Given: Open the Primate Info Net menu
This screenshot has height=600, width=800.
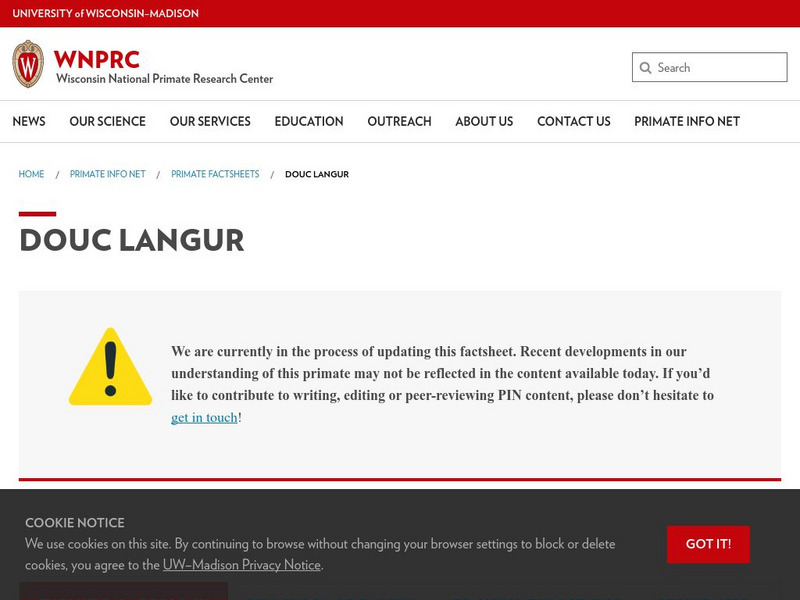Looking at the screenshot, I should [687, 121].
